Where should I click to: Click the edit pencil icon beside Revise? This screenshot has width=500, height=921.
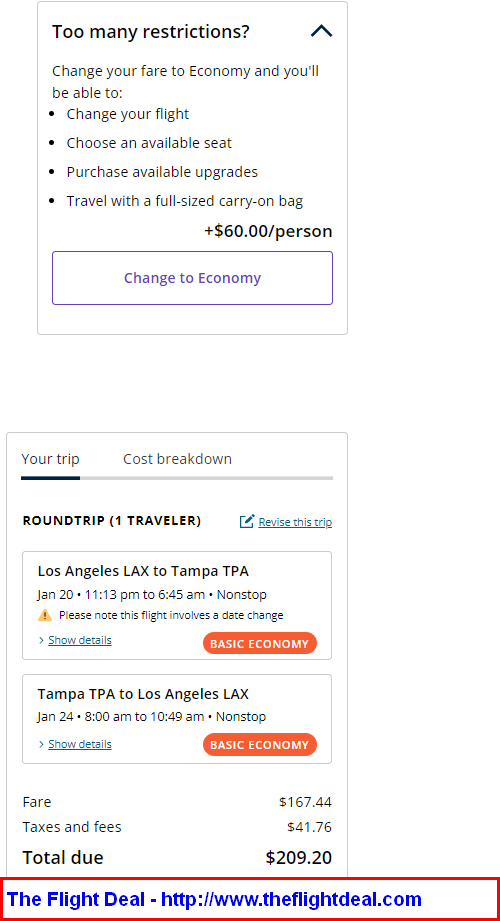click(x=247, y=521)
